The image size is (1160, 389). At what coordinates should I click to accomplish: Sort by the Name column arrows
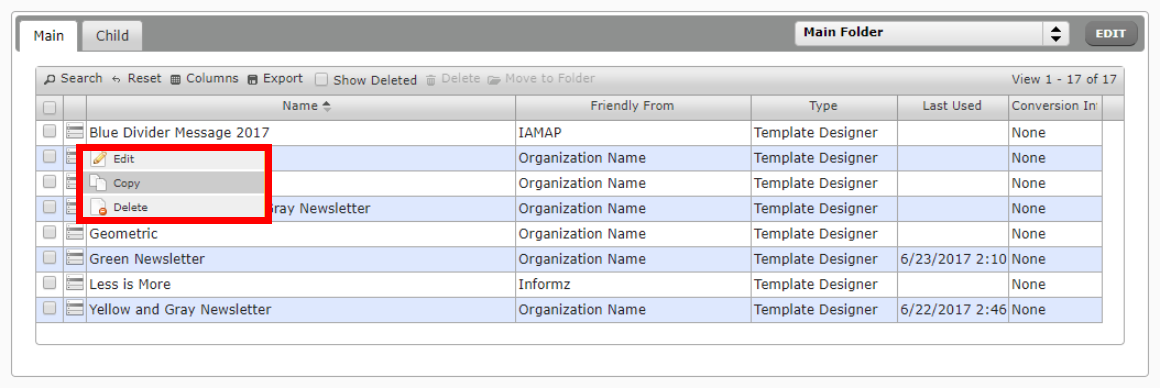pyautogui.click(x=326, y=106)
